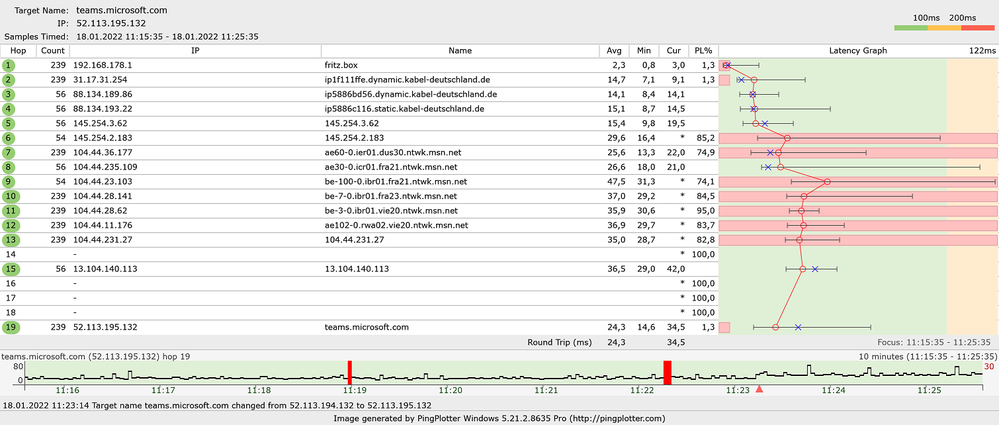Click the wide red bar before 11:22:30
Screen dimensions: 999x425
667,372
